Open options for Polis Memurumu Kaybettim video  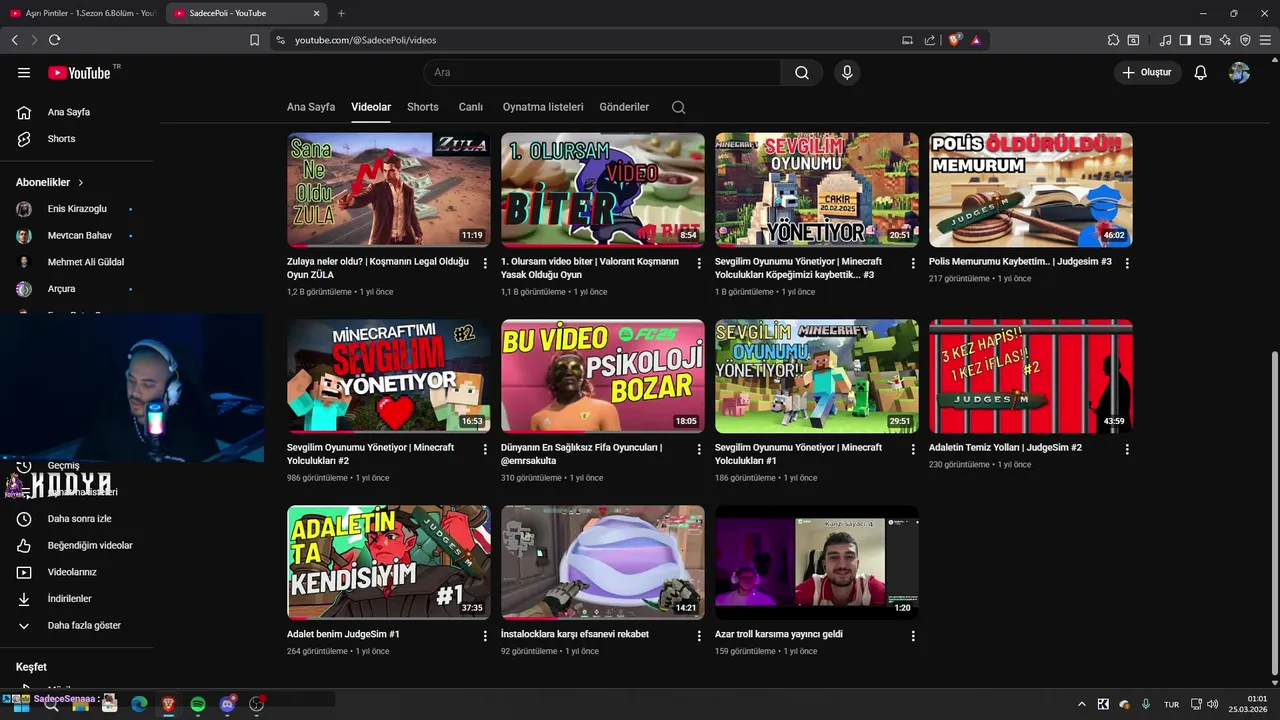point(1127,263)
